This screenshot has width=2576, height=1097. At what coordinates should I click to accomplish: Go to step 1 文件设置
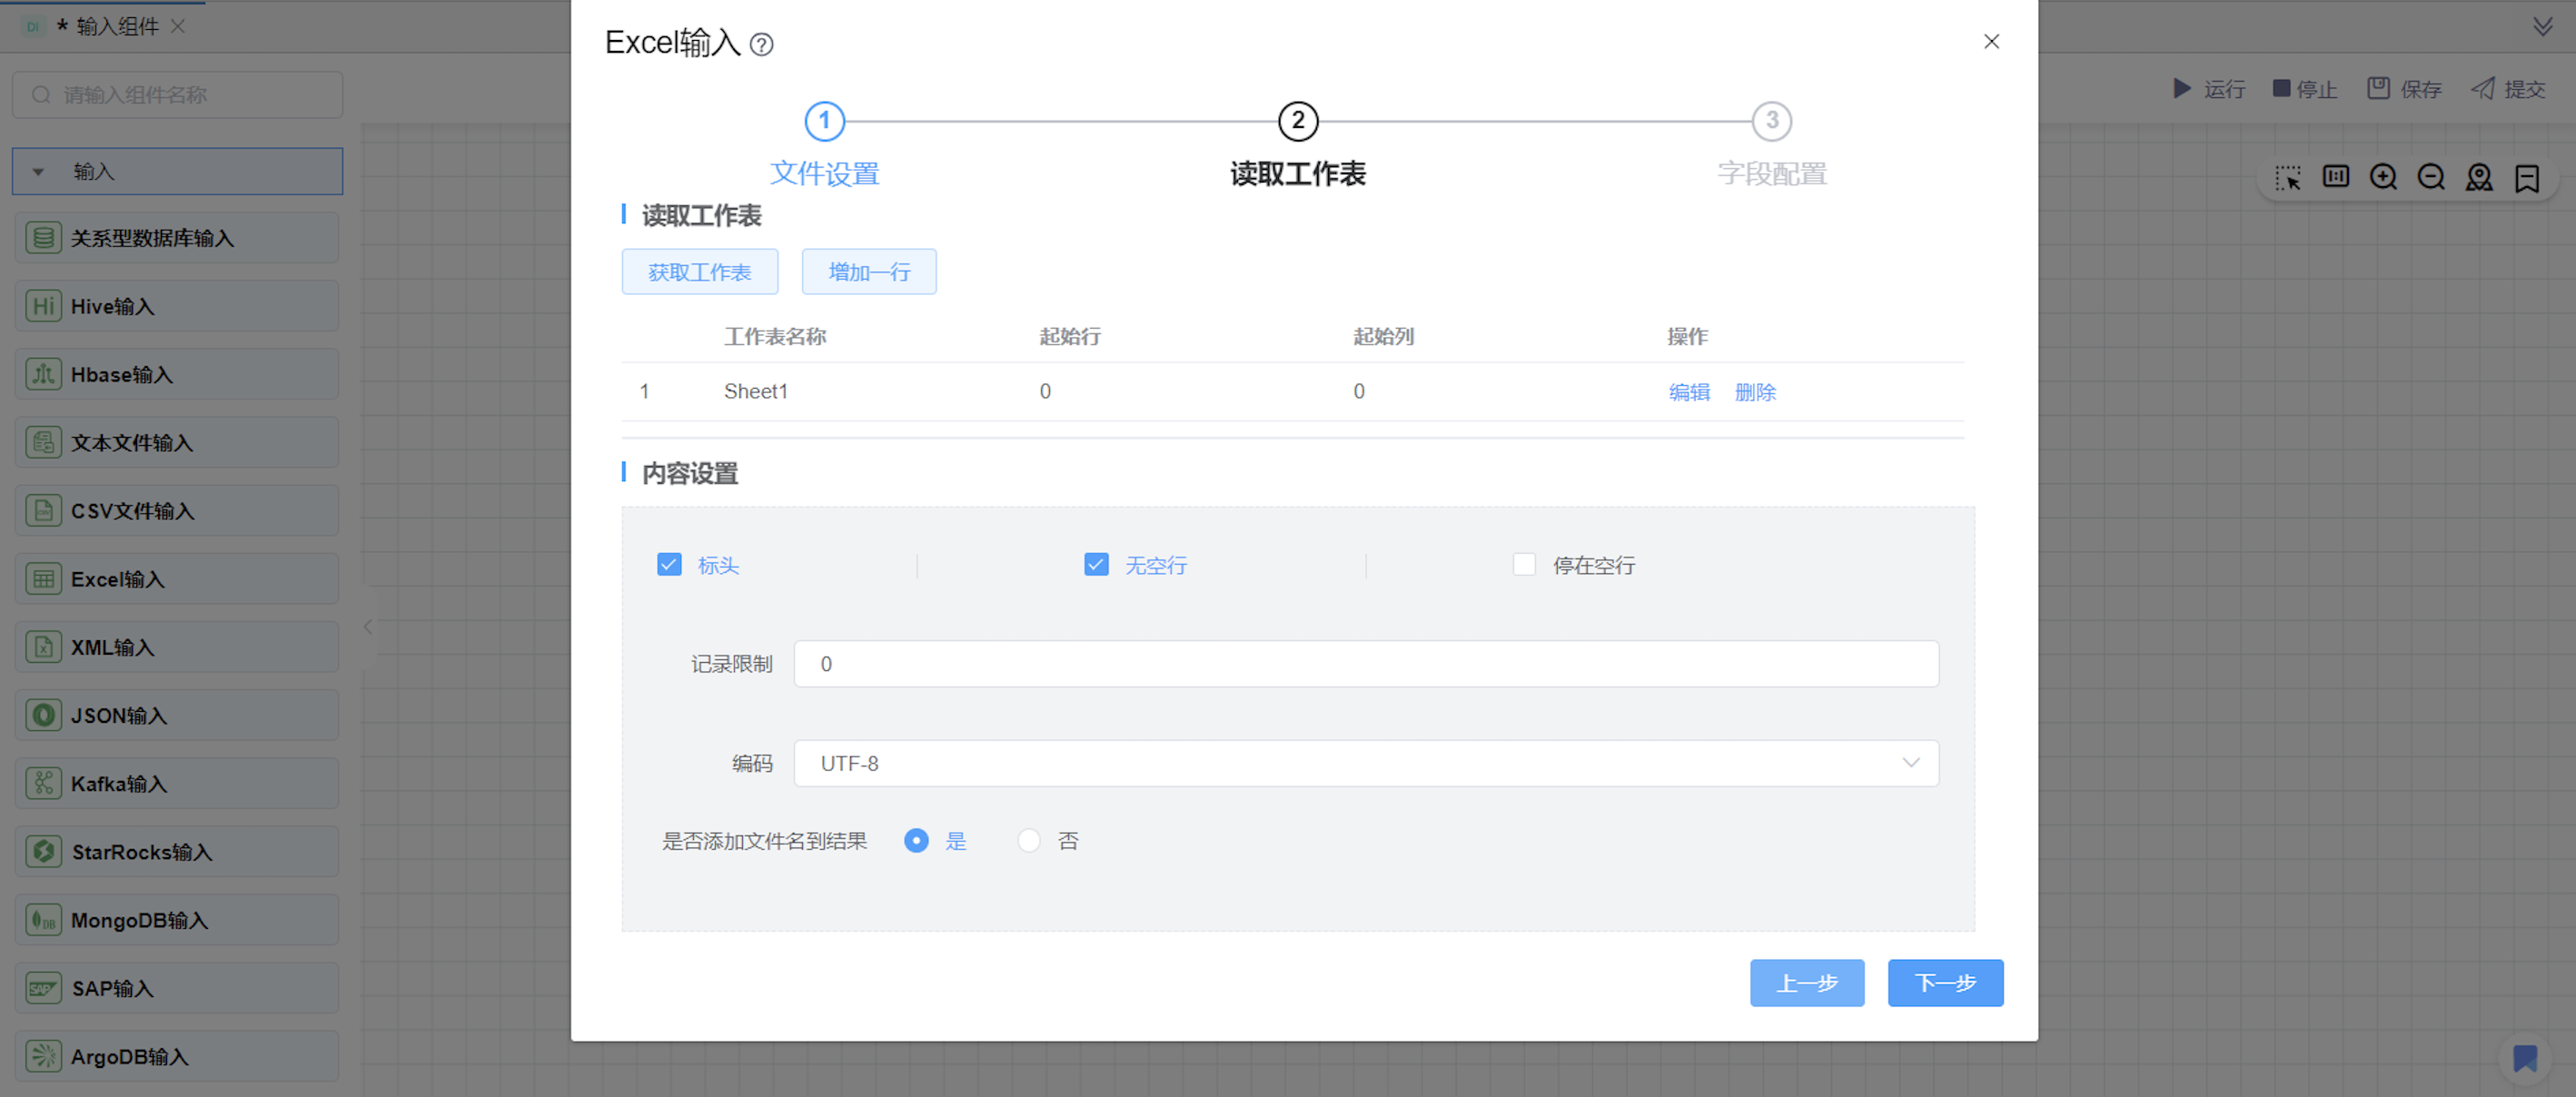[x=824, y=122]
